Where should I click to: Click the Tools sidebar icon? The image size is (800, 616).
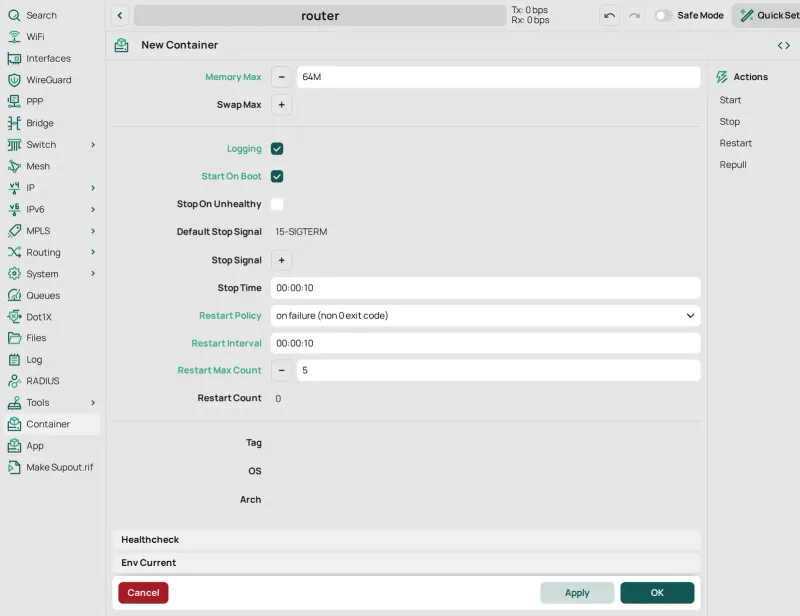point(14,403)
